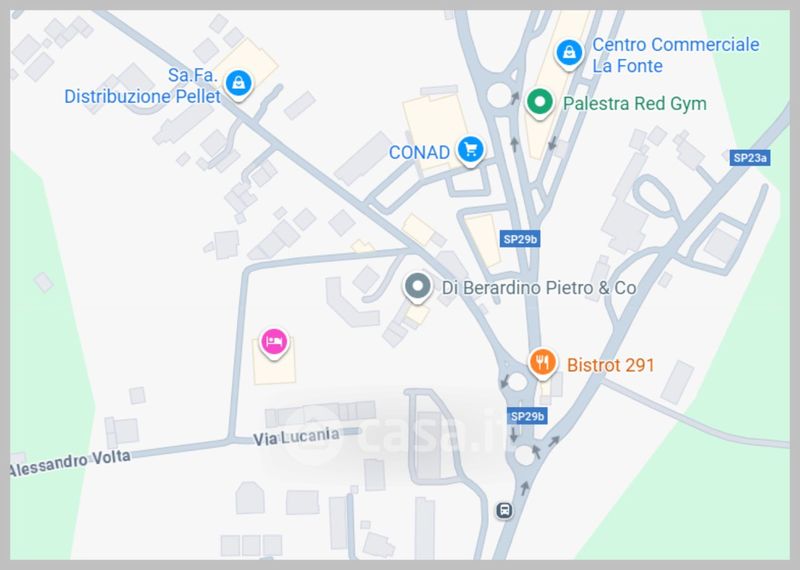This screenshot has height=570, width=800.
Task: Select the gray Di Berardino Pietro pin
Action: 418,287
